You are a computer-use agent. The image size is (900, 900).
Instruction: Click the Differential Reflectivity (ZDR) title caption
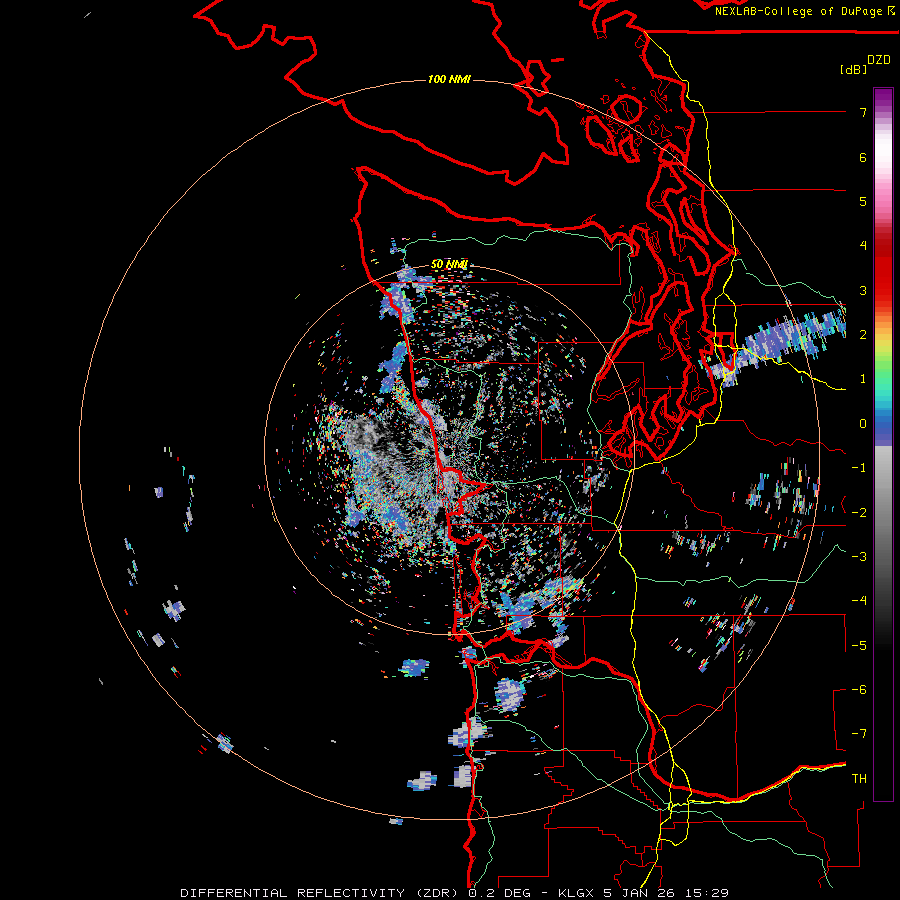321,893
